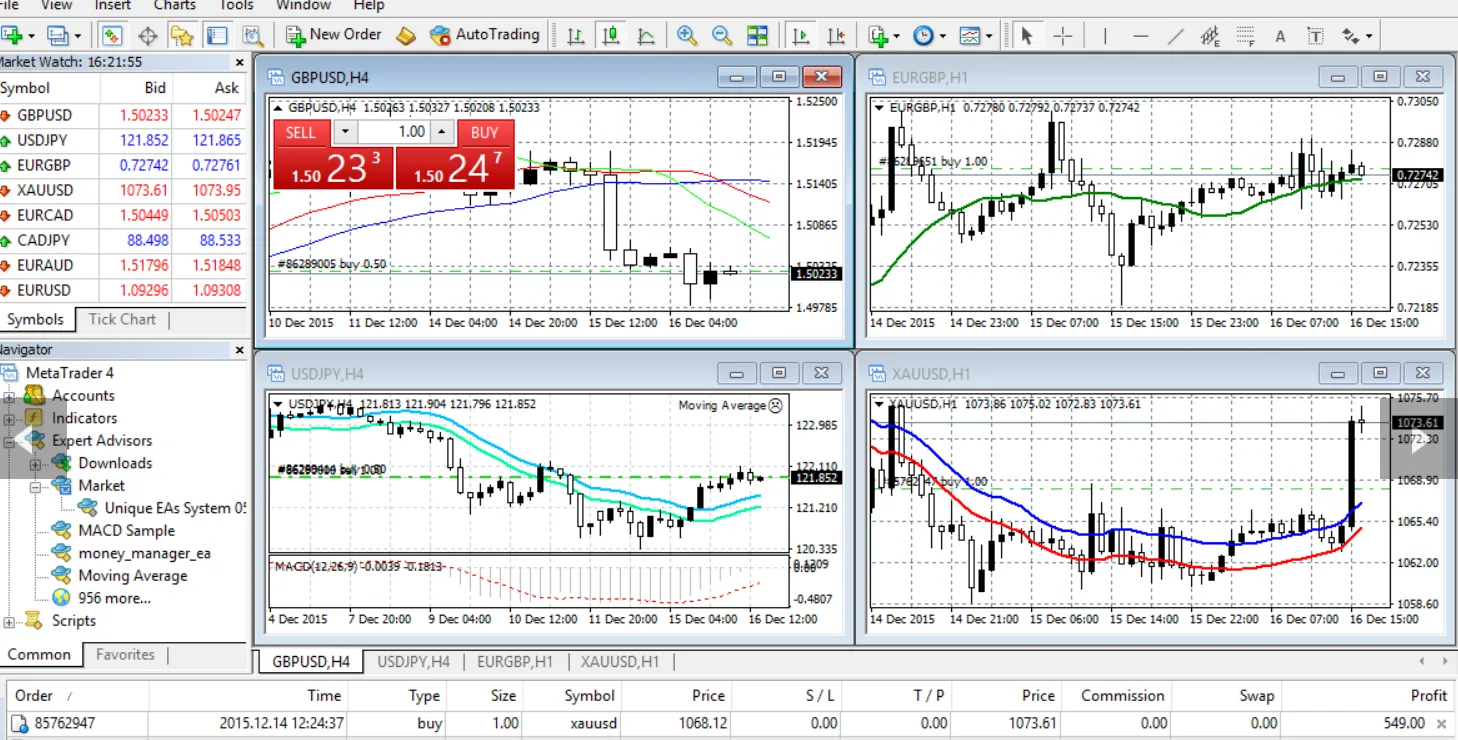Select the Draw Text Label tool
1458x740 pixels.
1315,37
